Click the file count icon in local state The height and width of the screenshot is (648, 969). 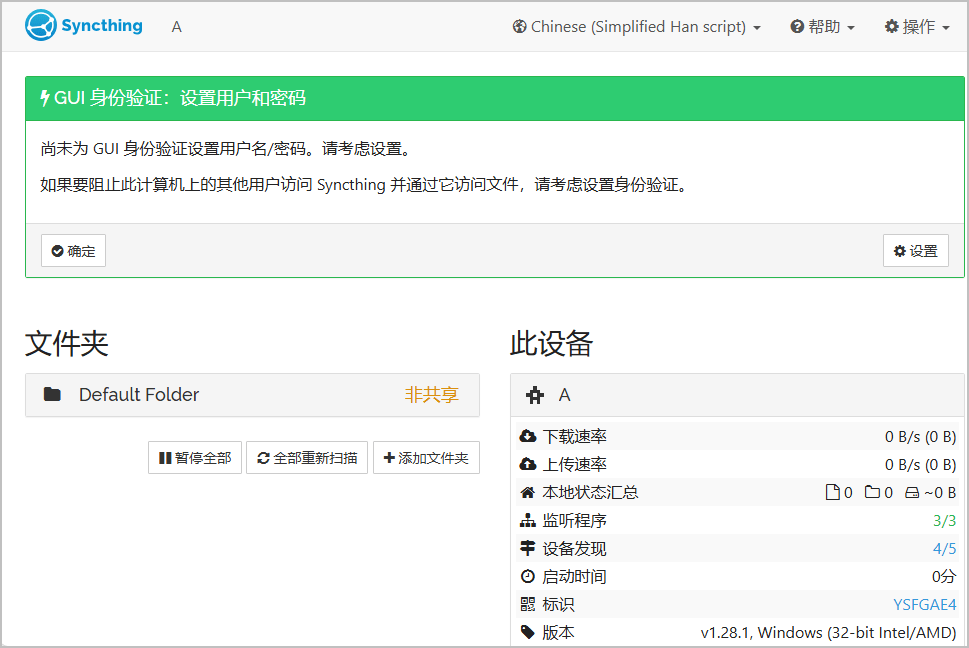(832, 492)
